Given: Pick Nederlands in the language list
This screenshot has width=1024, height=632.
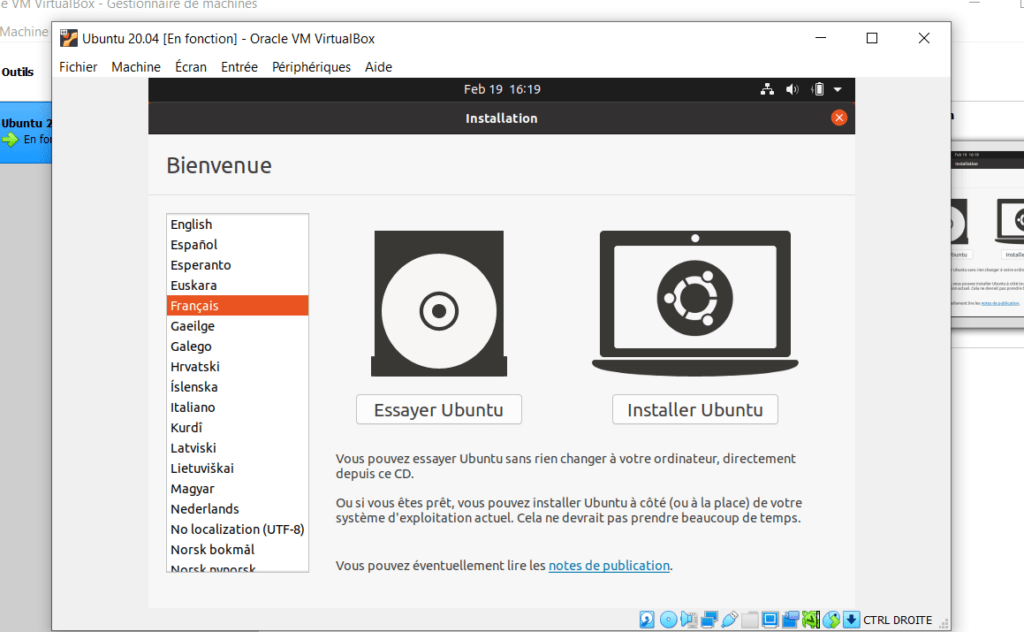Looking at the screenshot, I should tap(238, 508).
